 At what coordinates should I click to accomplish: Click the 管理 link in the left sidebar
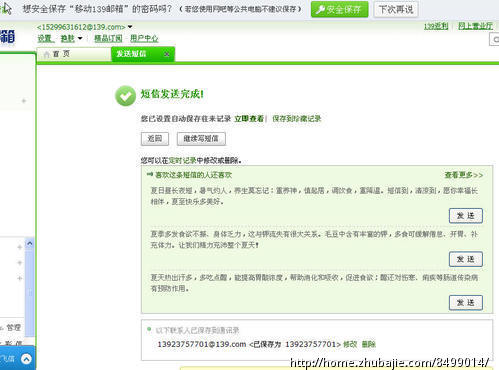tap(14, 328)
